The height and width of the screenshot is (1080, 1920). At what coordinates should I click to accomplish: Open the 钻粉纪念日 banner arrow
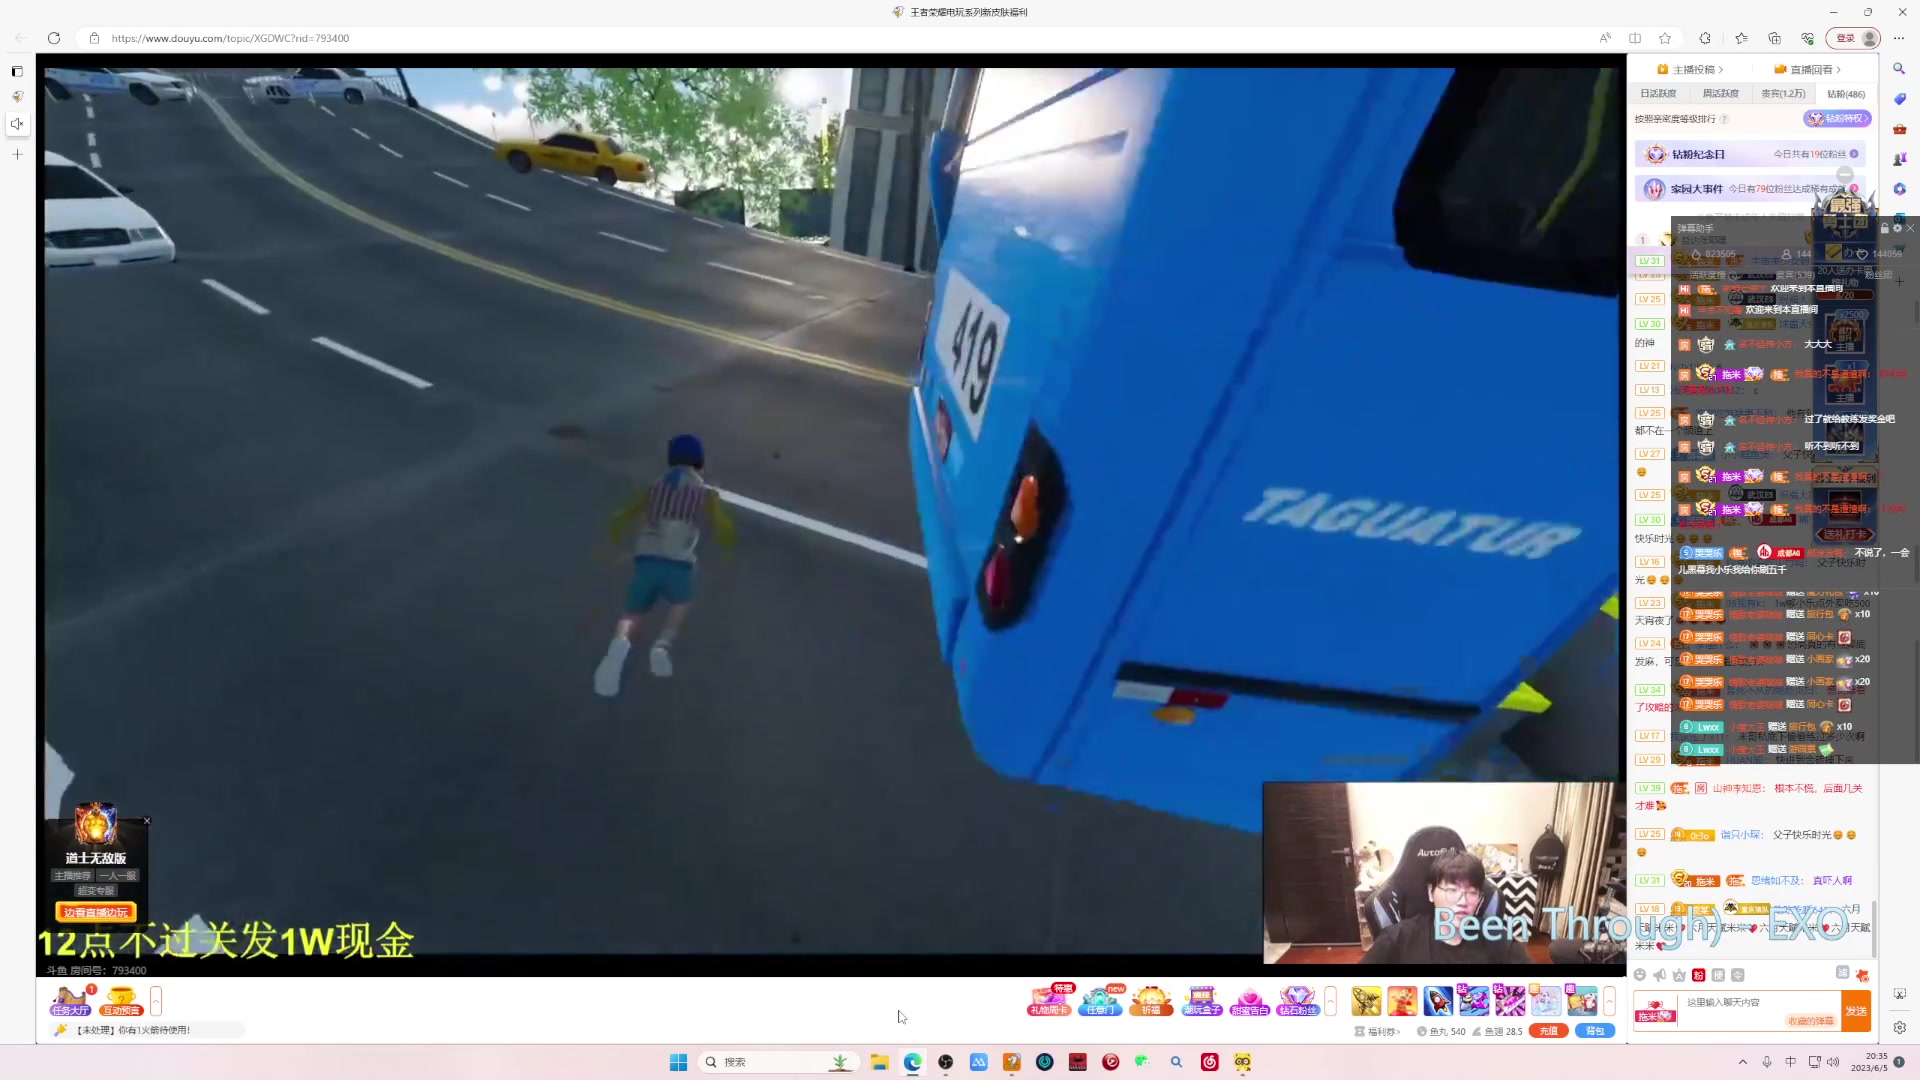pyautogui.click(x=1854, y=154)
